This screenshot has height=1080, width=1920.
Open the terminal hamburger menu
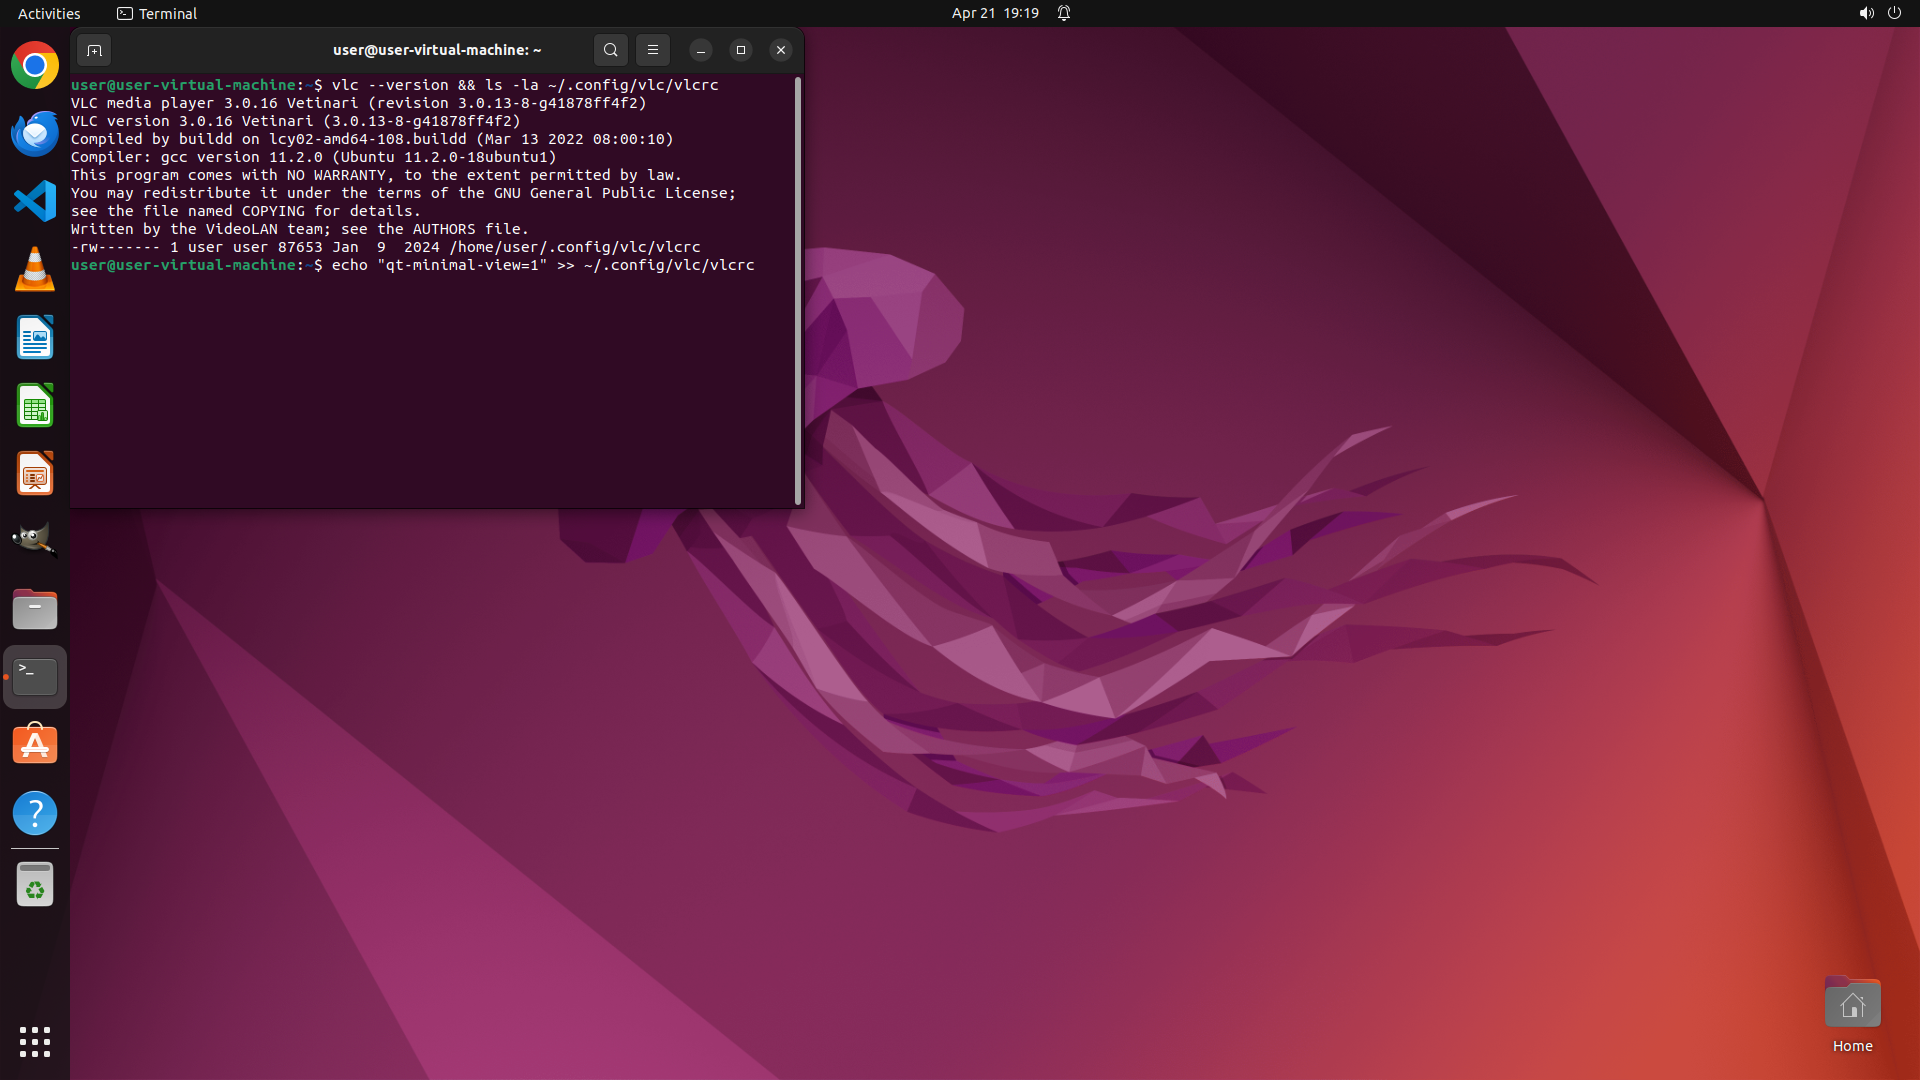(x=653, y=50)
